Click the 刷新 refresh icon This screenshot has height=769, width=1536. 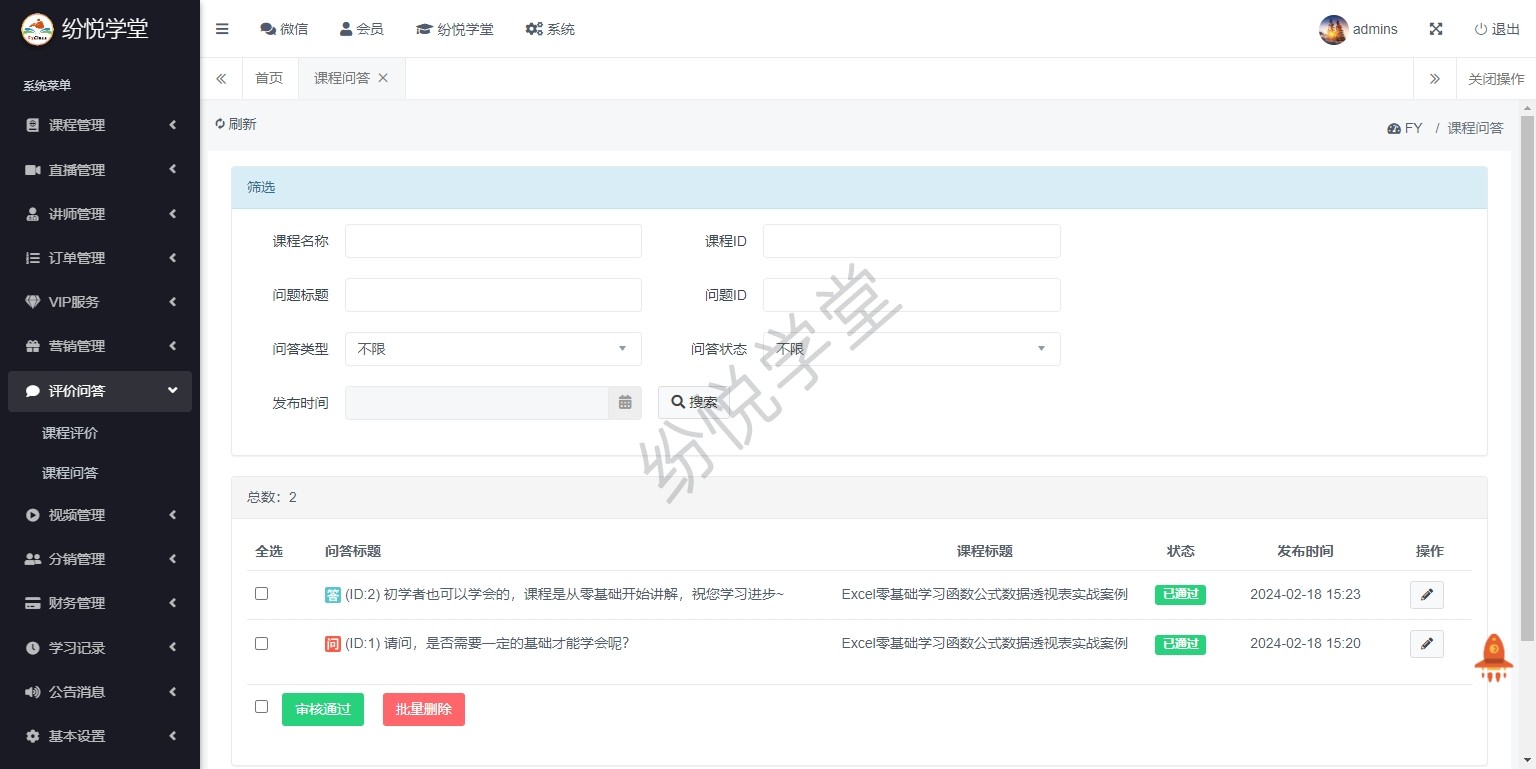(220, 124)
